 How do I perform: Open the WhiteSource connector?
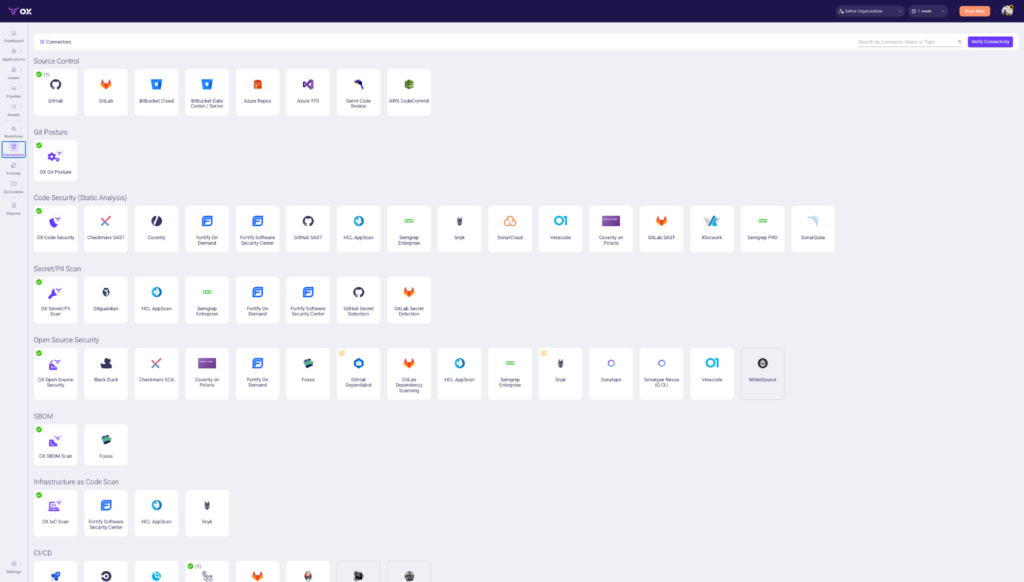pos(762,374)
